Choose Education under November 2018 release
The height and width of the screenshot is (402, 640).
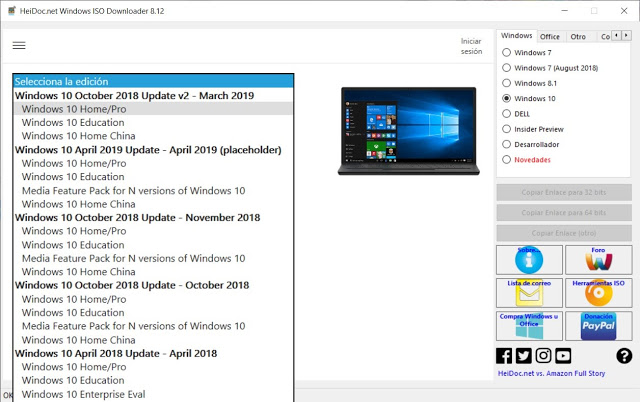coord(153,245)
